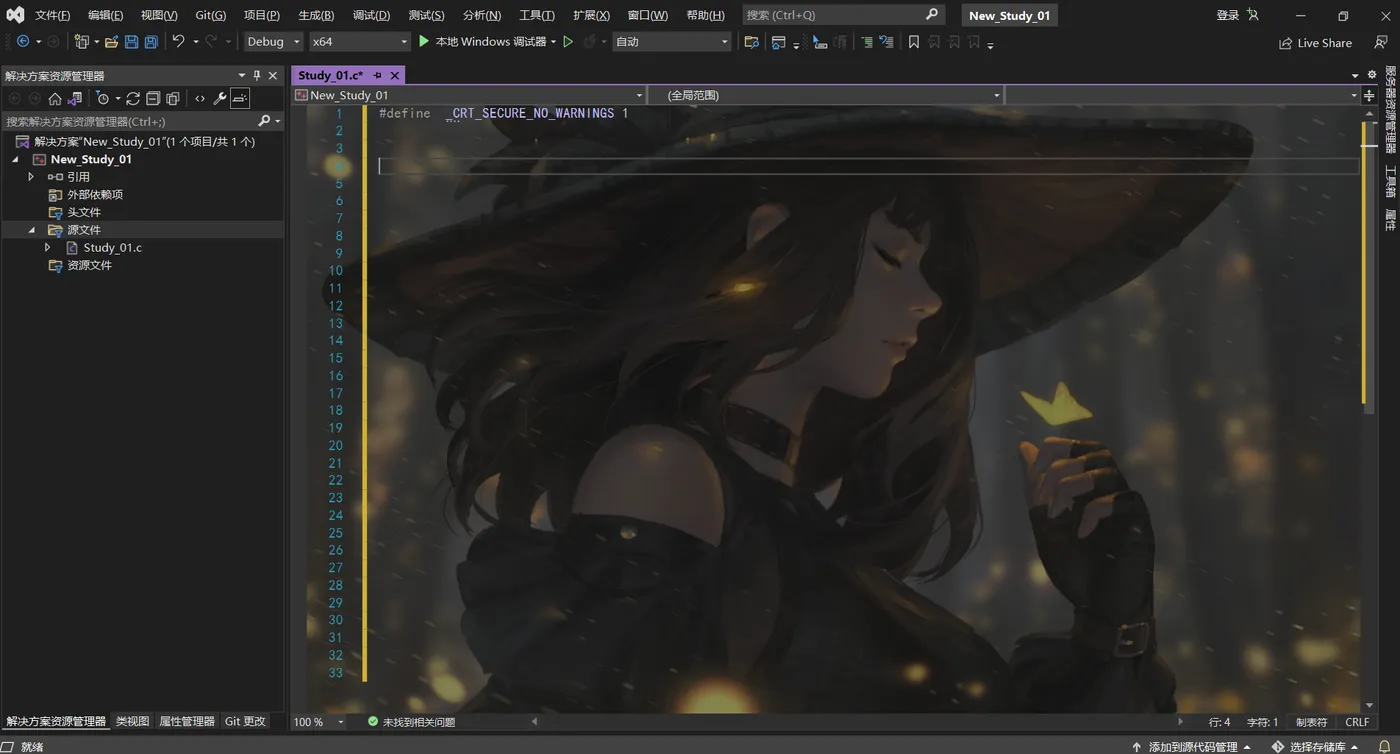Image resolution: width=1400 pixels, height=754 pixels.
Task: Start without debugging using the outlined play icon
Action: [x=568, y=42]
